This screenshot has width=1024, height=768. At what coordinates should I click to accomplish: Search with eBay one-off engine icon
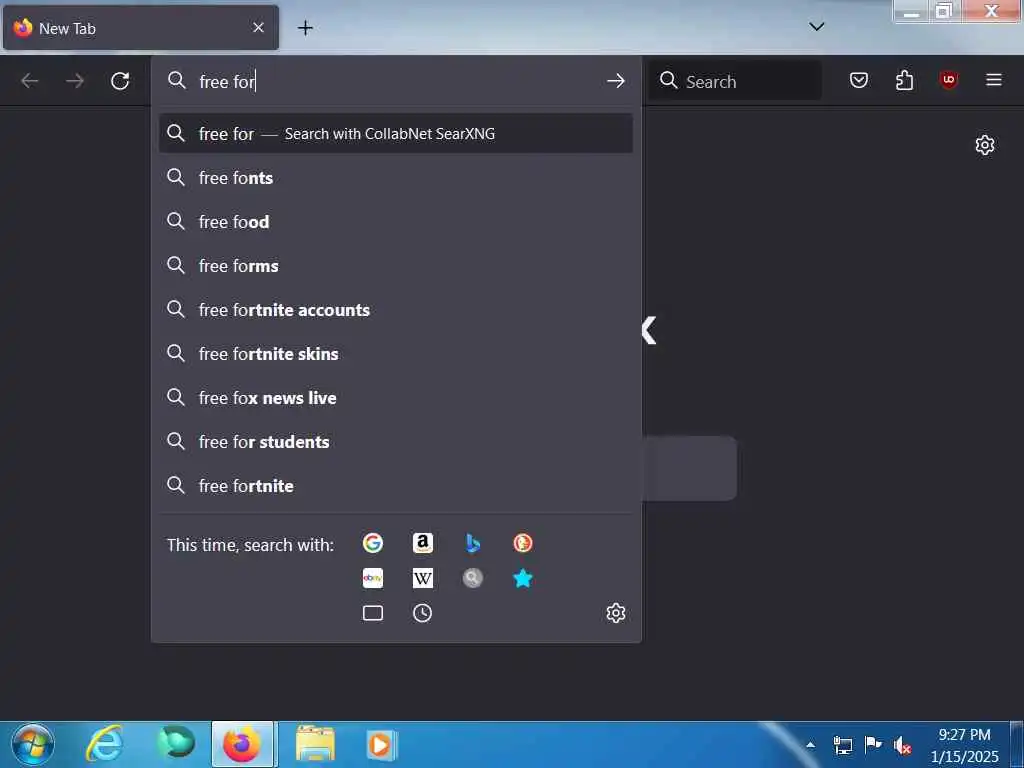coord(373,578)
